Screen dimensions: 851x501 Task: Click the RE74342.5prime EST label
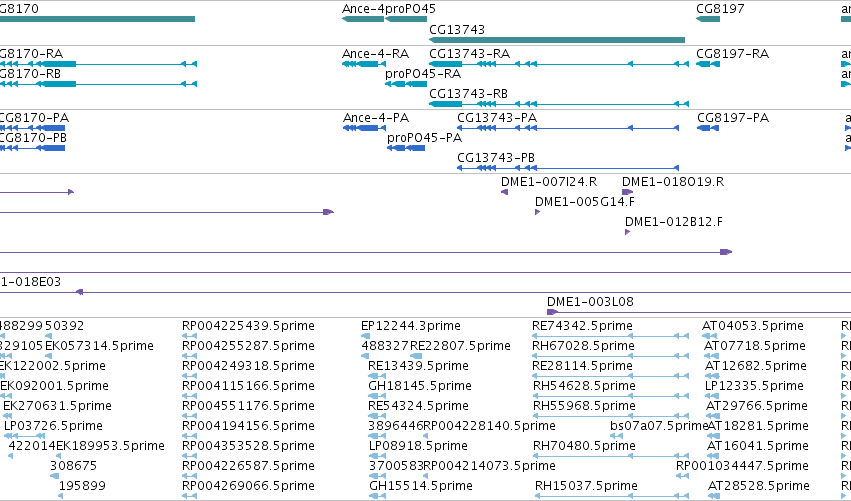582,326
